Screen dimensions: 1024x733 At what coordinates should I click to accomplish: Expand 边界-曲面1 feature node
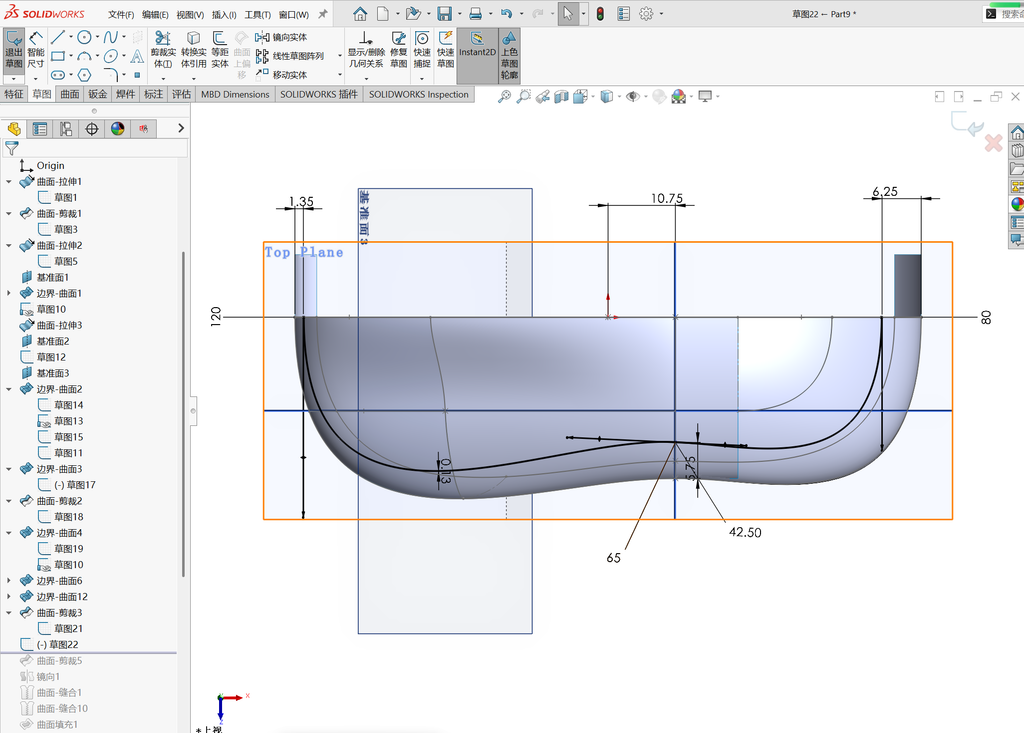[x=8, y=293]
